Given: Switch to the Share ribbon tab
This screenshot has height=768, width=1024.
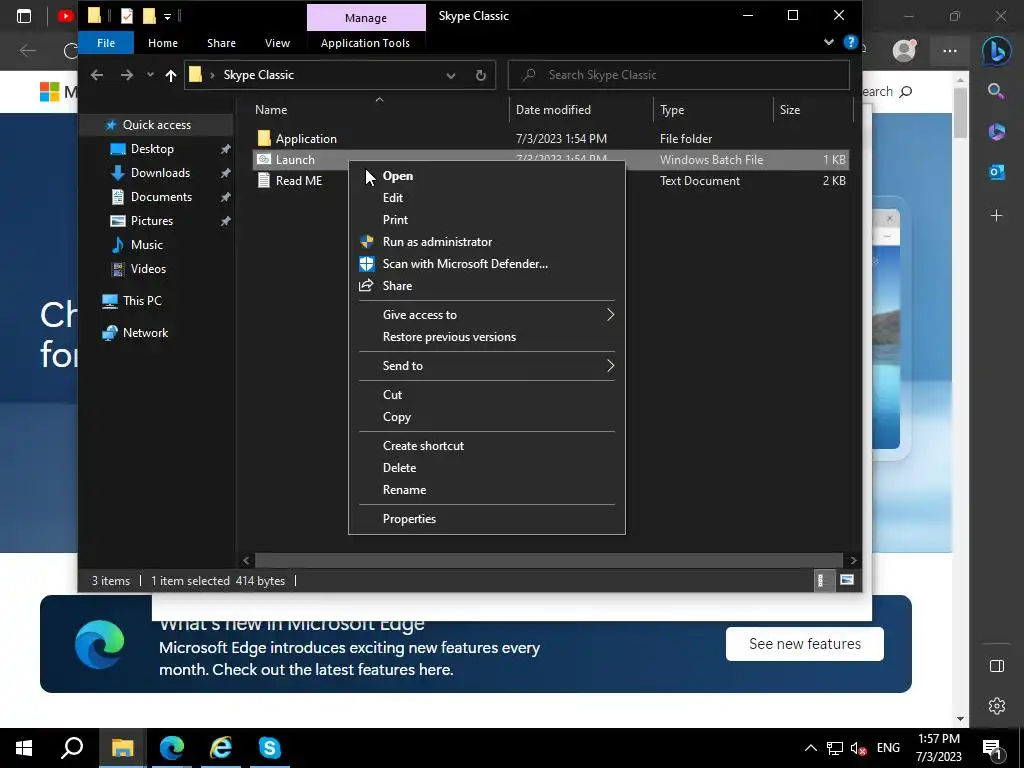Looking at the screenshot, I should pyautogui.click(x=221, y=43).
